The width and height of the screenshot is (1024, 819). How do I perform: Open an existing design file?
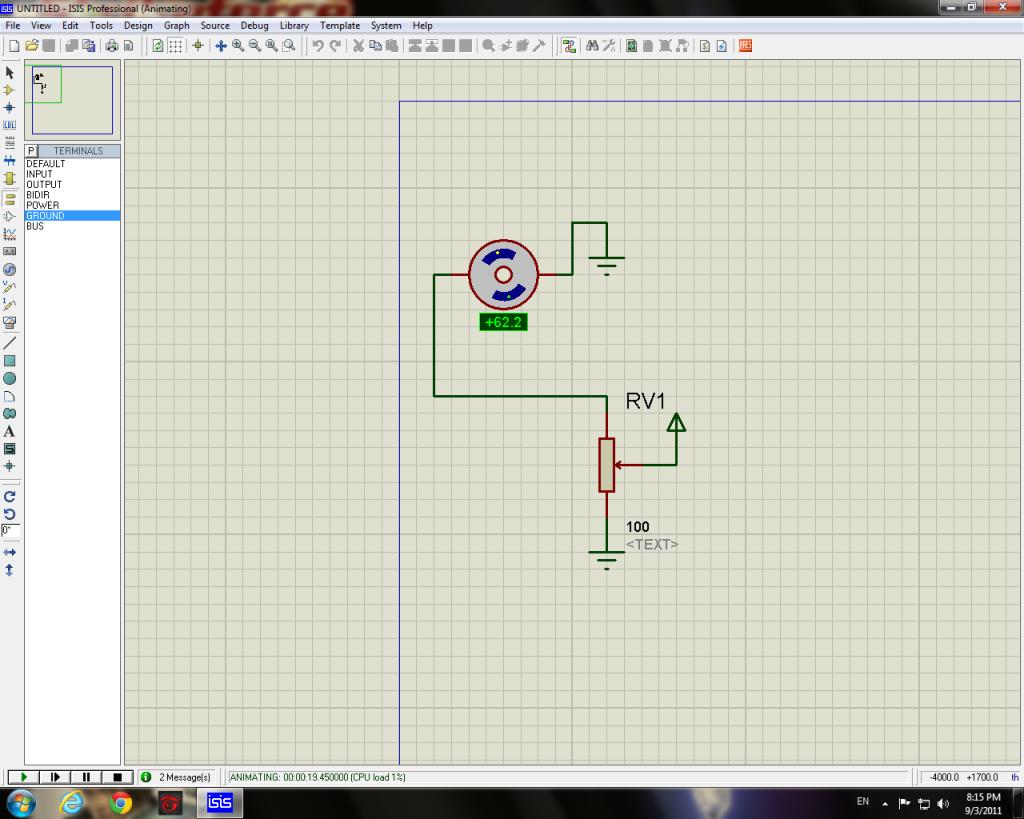click(x=31, y=46)
